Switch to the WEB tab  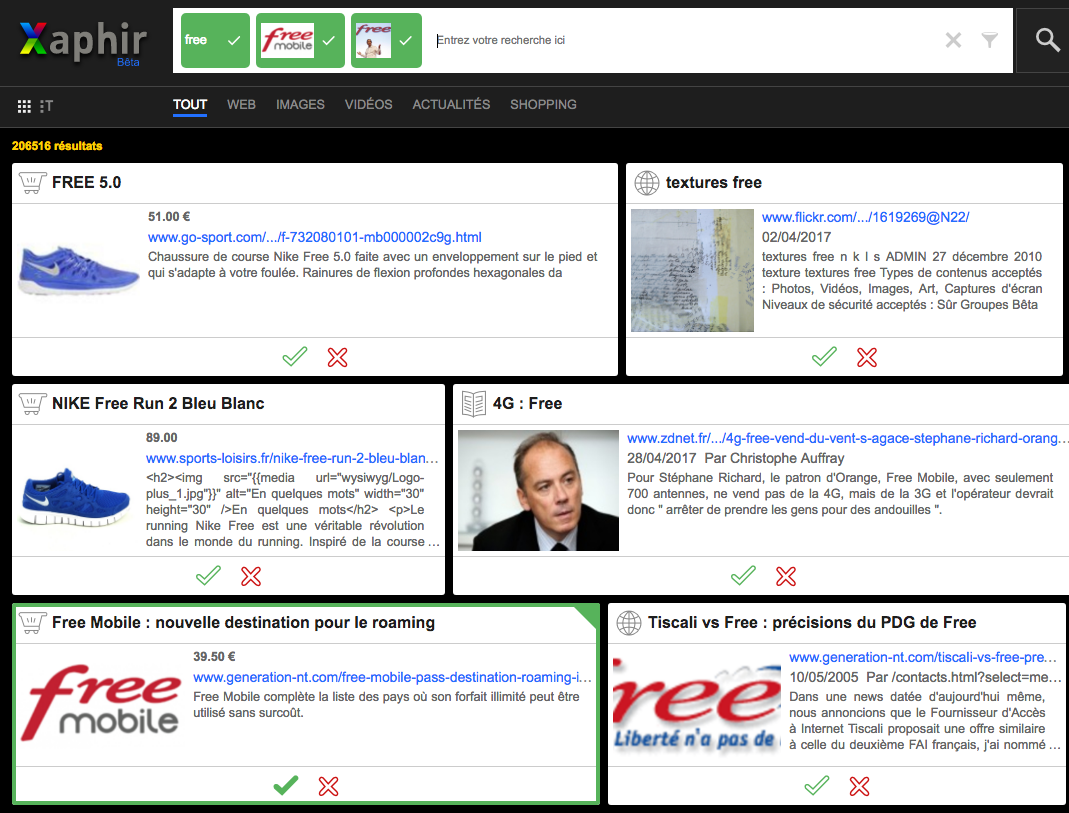(241, 104)
